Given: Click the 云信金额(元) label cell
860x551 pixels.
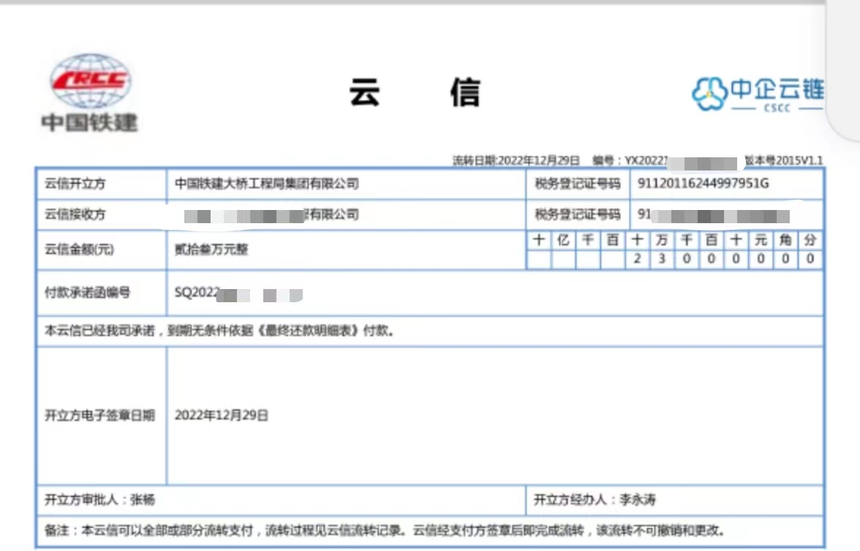Looking at the screenshot, I should pos(101,249).
